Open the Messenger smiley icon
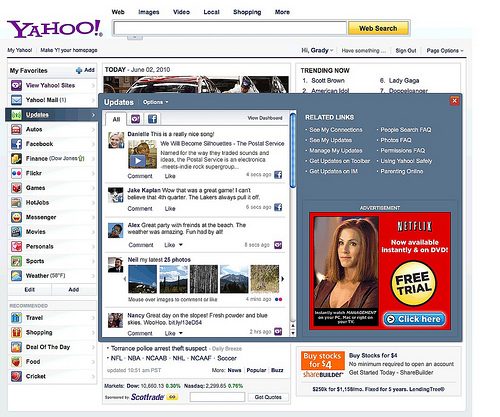This screenshot has width=500, height=417. pyautogui.click(x=16, y=217)
